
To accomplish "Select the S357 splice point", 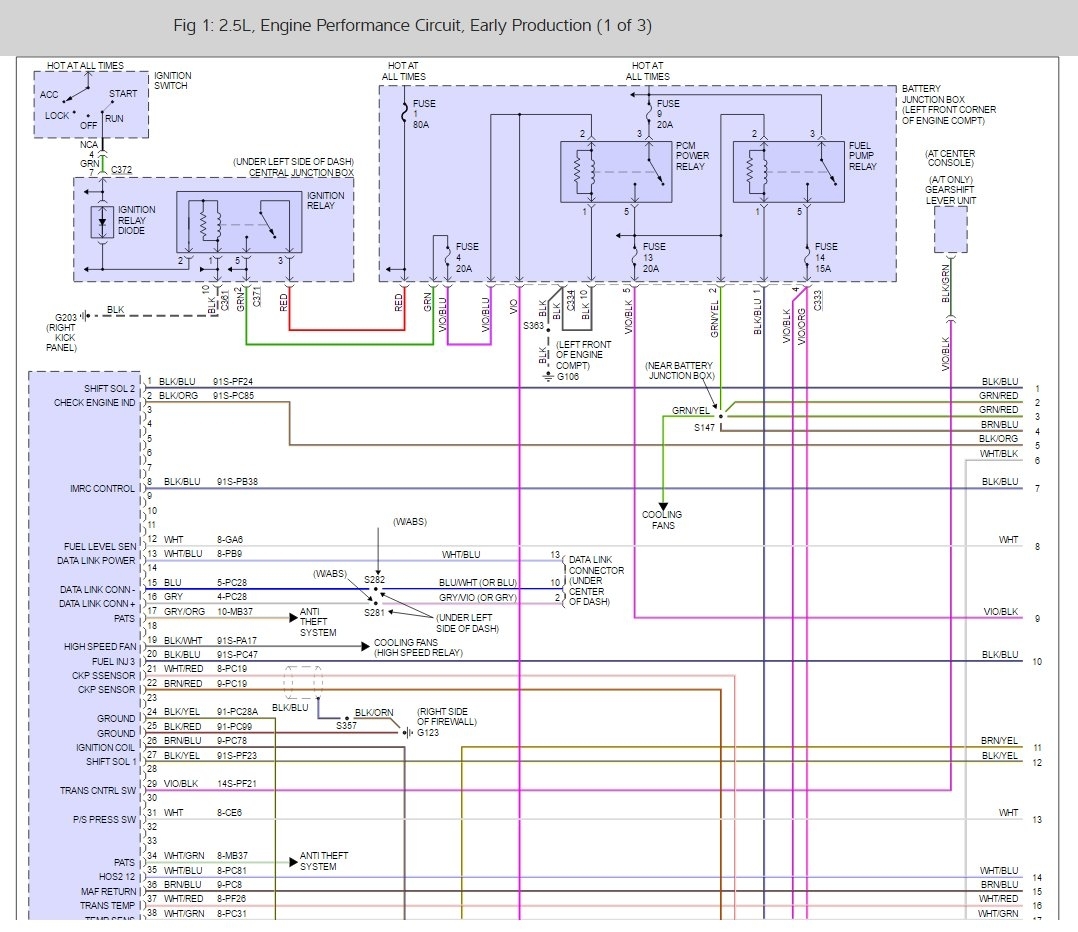I will 345,718.
